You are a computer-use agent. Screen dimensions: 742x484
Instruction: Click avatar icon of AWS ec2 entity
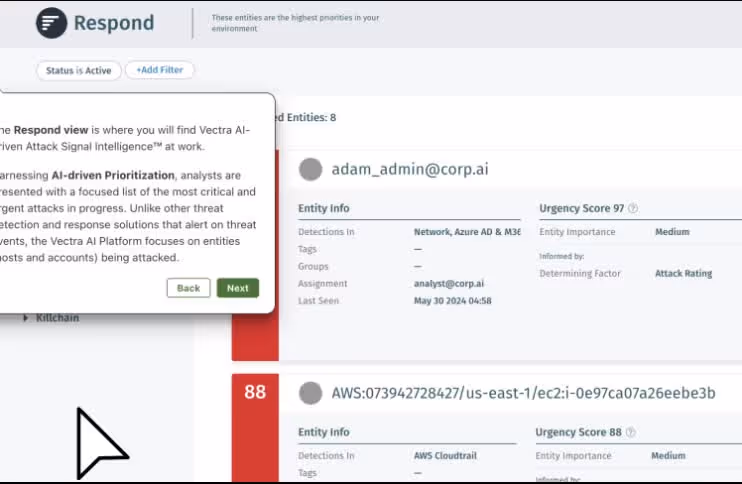pos(310,393)
